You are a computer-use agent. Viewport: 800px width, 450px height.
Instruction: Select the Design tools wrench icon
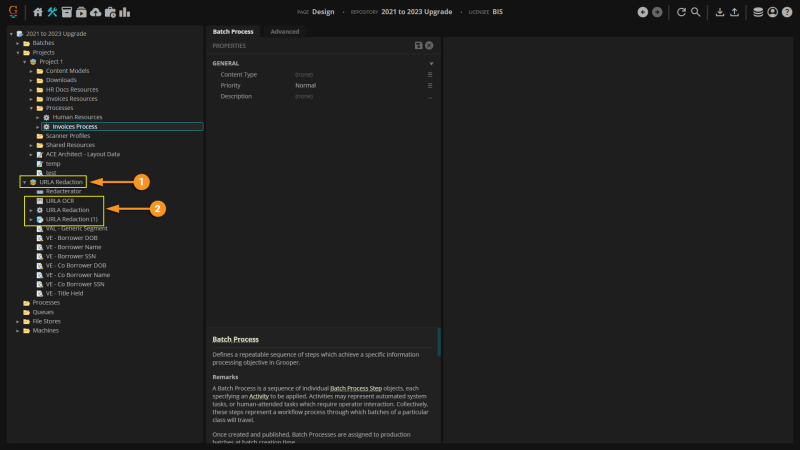pos(52,12)
